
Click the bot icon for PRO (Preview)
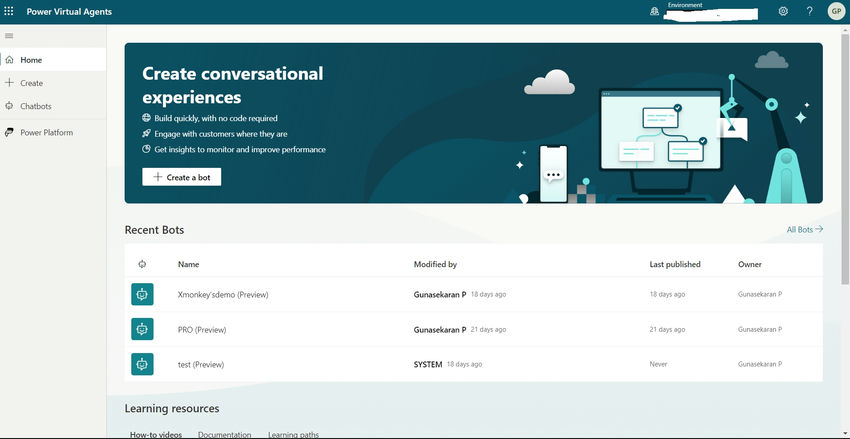pos(142,329)
